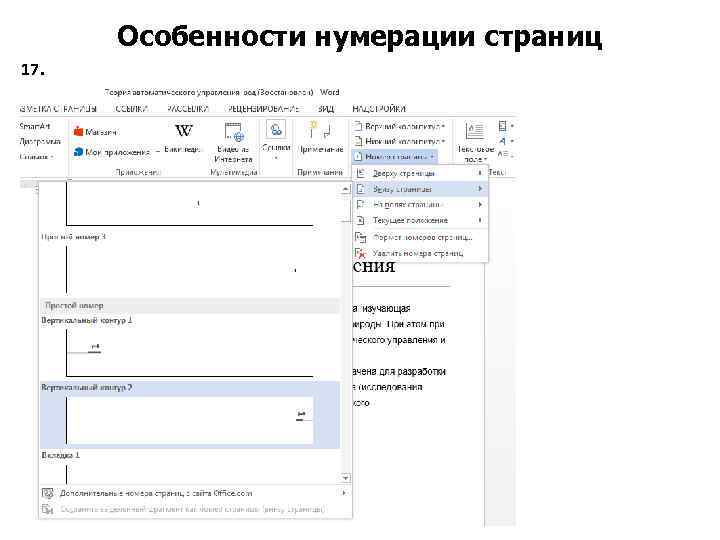Screen dimensions: 720x540
Task: Click the Номер страницы dropdown button
Action: [394, 157]
